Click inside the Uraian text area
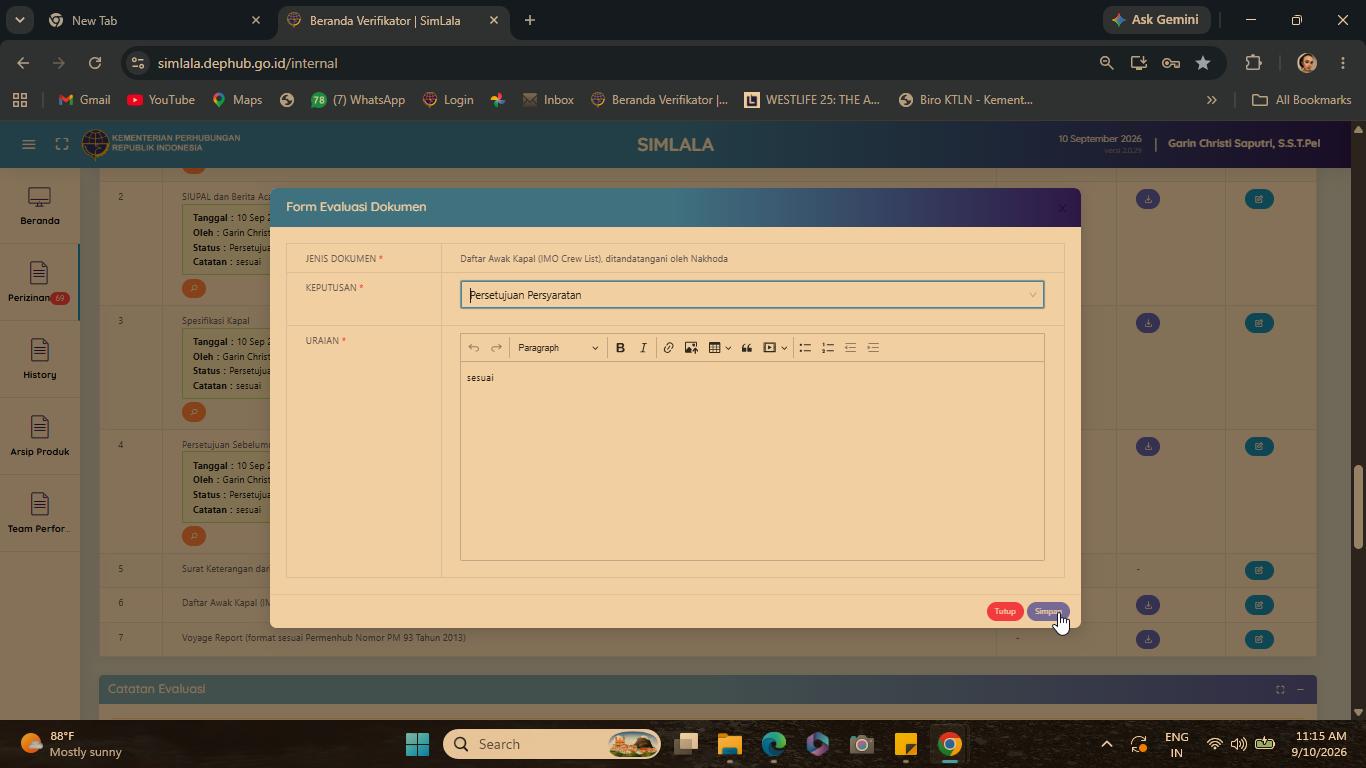This screenshot has height=768, width=1366. (x=752, y=460)
